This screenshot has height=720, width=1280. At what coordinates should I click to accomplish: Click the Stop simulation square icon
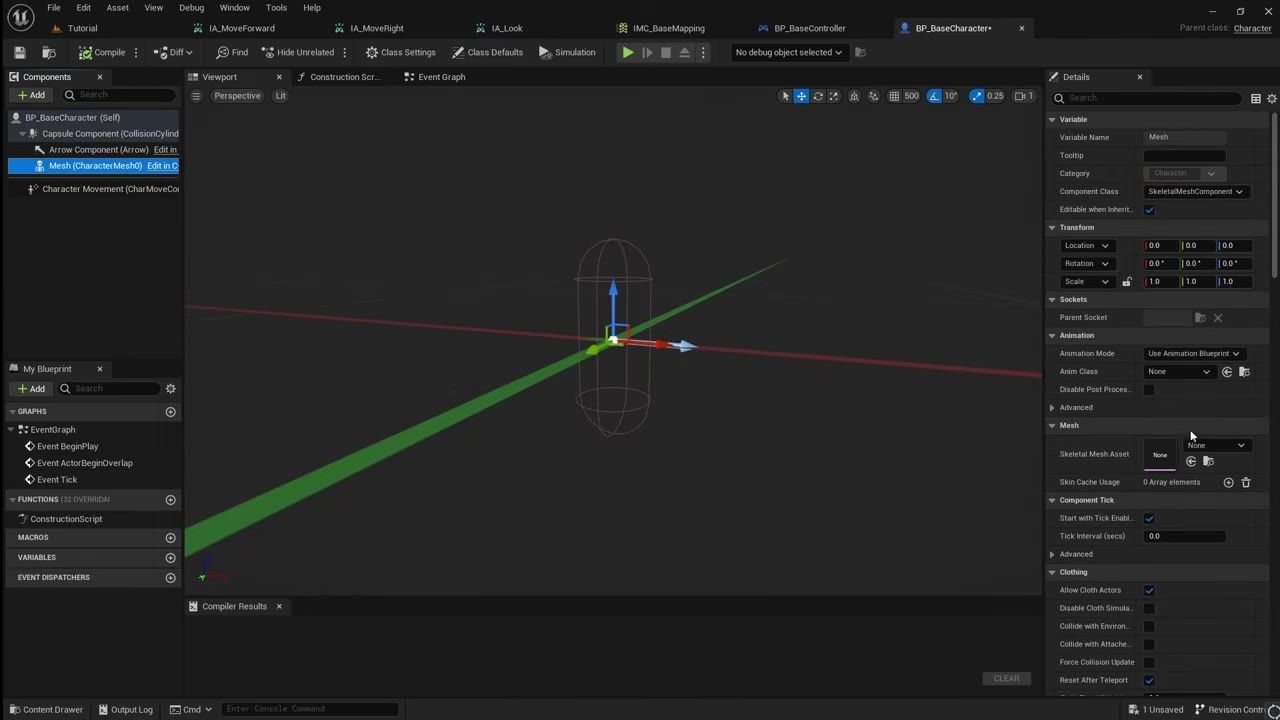[x=666, y=52]
